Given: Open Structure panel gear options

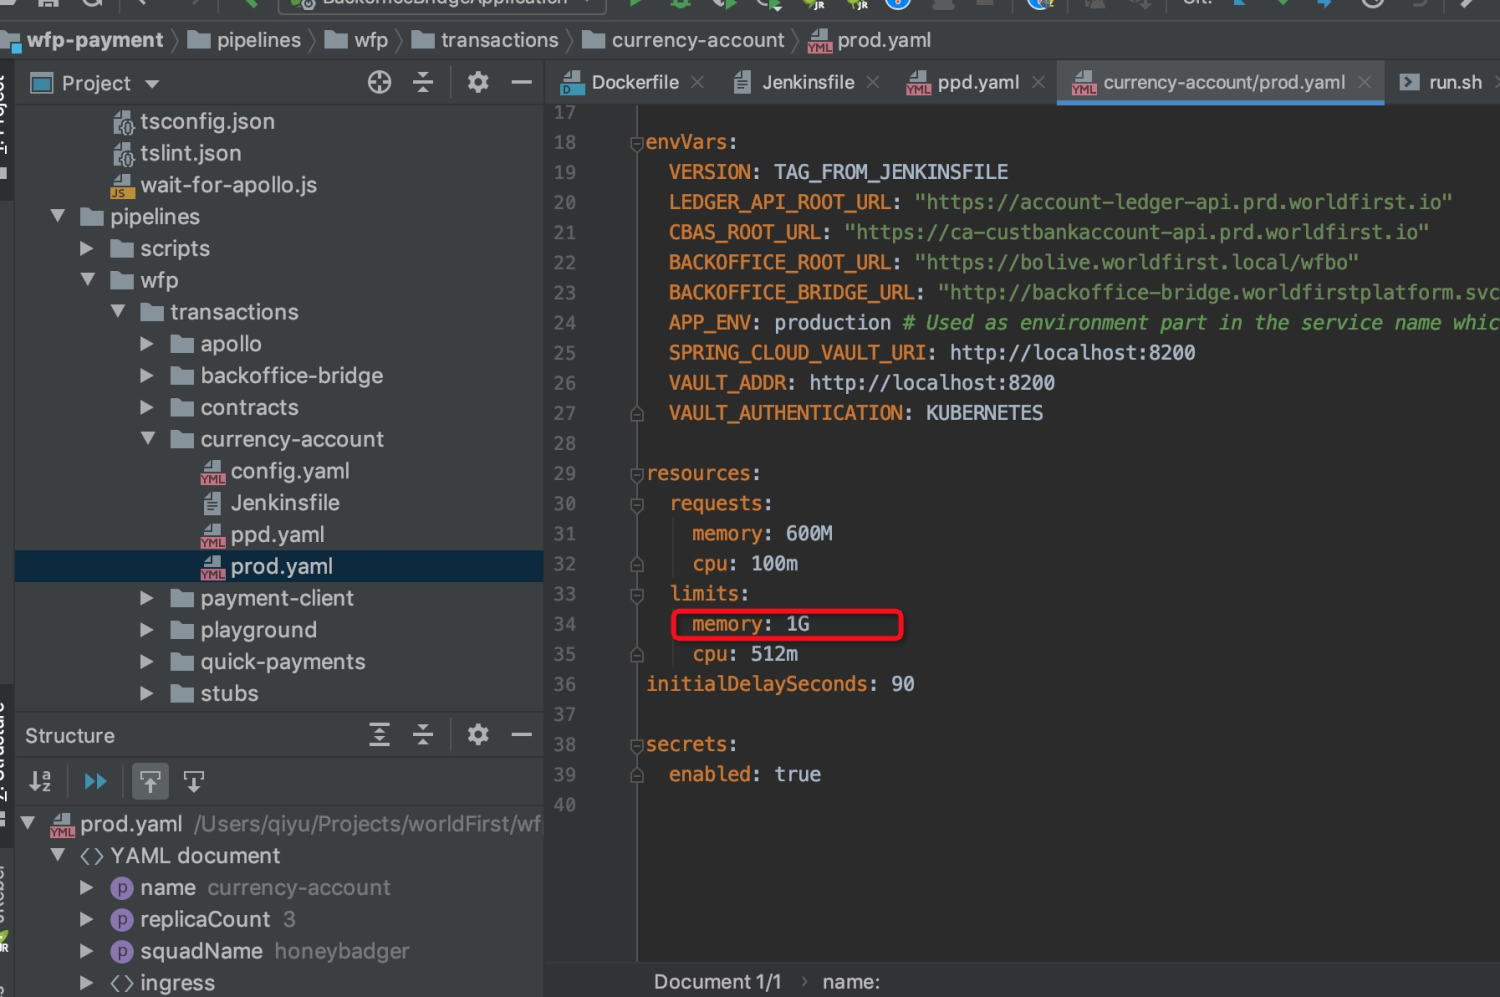Looking at the screenshot, I should coord(478,735).
